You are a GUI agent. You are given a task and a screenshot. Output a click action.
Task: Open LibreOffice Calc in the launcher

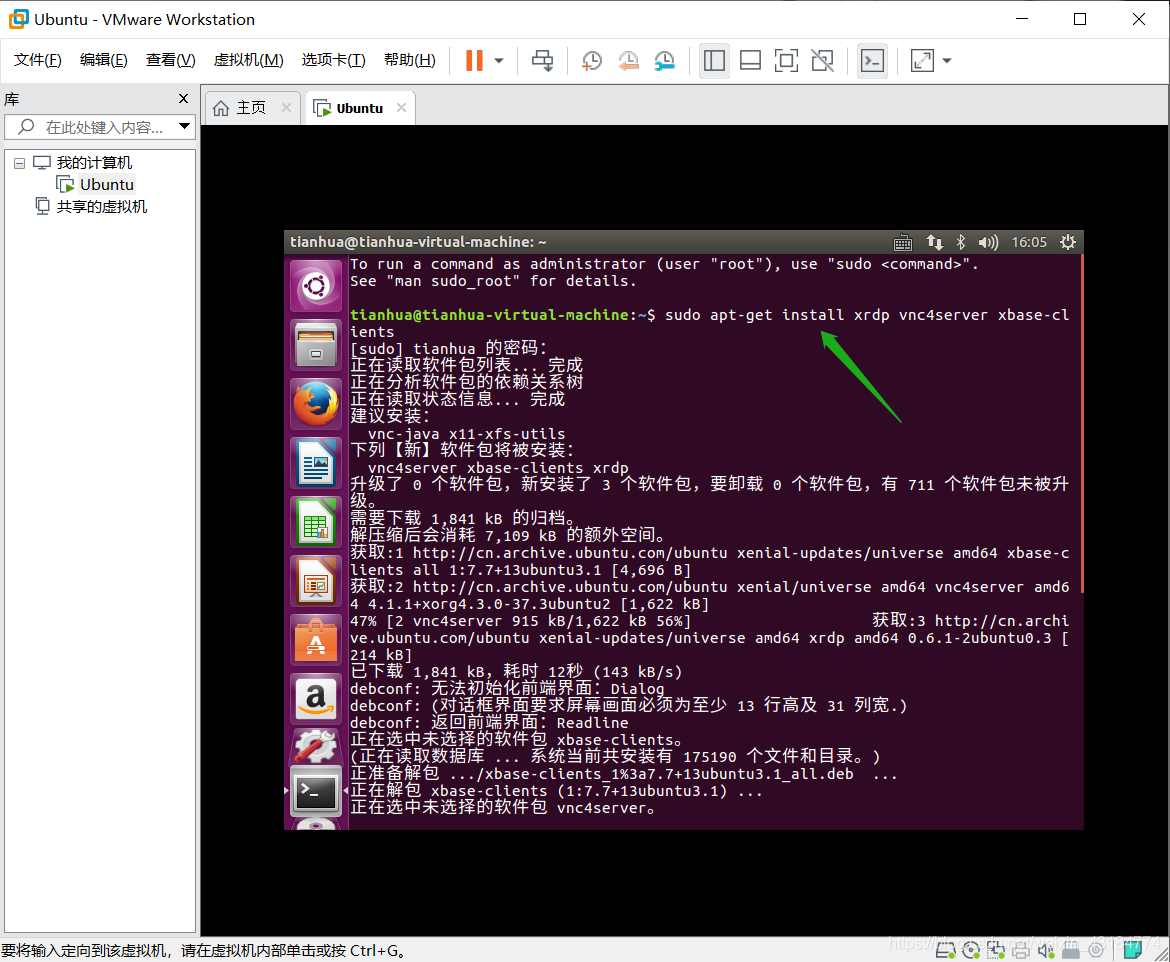click(316, 522)
